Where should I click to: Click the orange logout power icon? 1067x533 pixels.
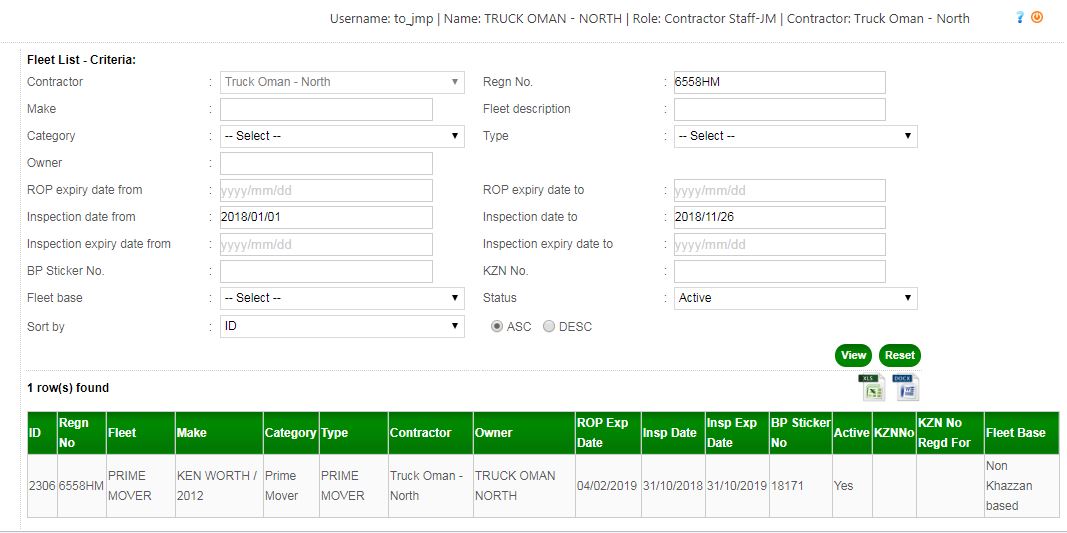pyautogui.click(x=1037, y=18)
